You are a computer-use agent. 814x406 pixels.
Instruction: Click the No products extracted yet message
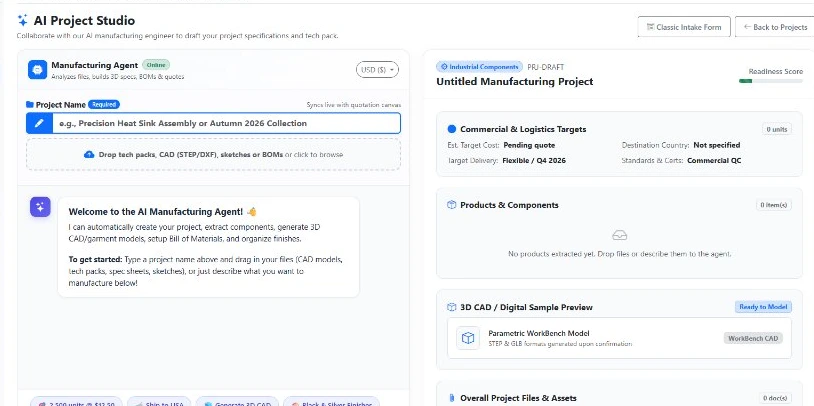tap(619, 254)
